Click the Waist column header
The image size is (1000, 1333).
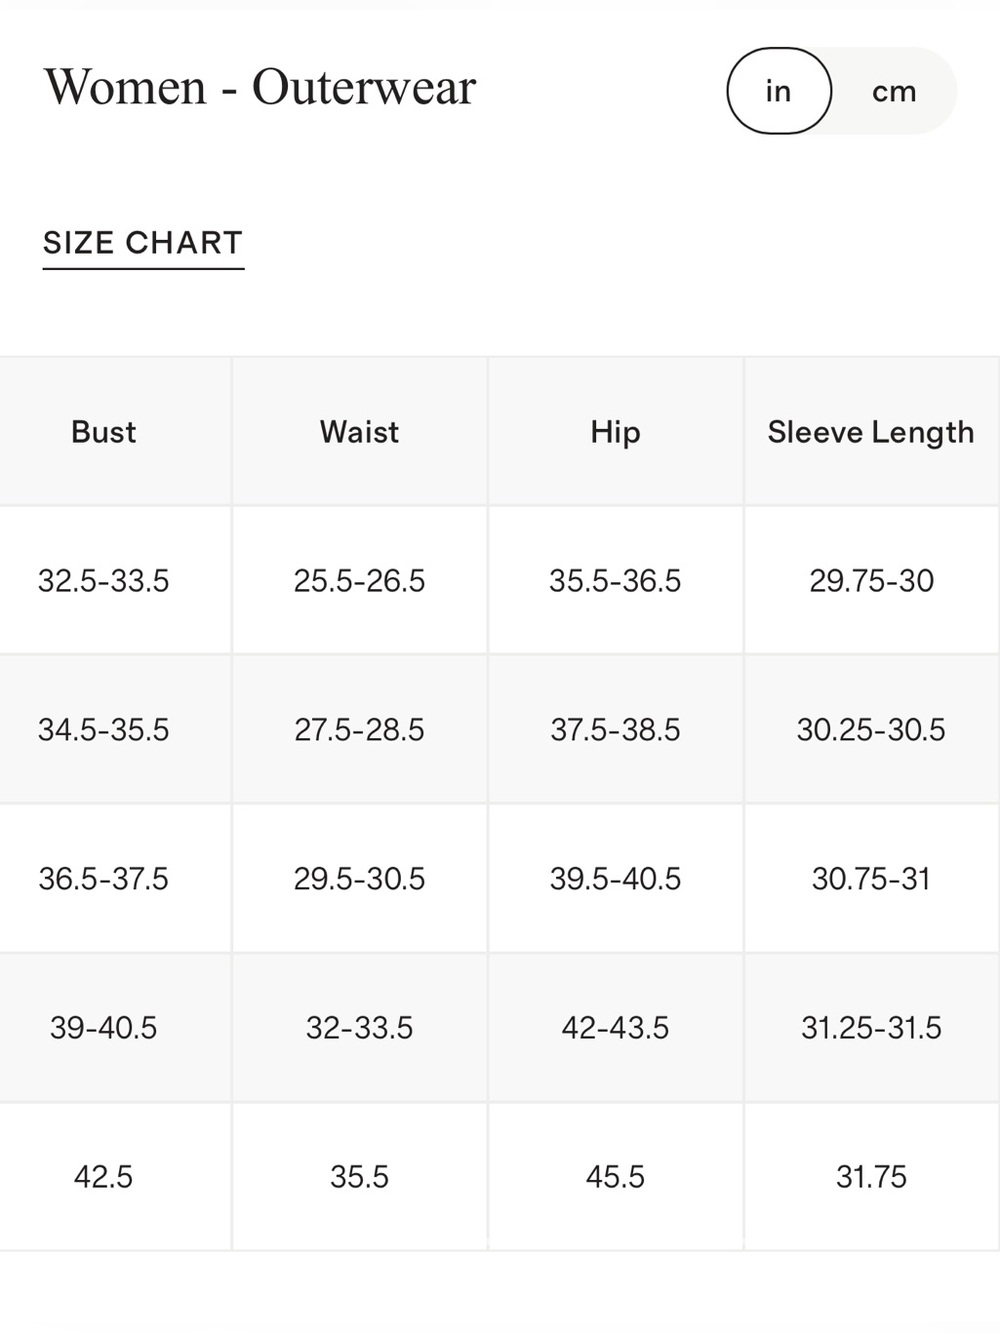click(360, 431)
